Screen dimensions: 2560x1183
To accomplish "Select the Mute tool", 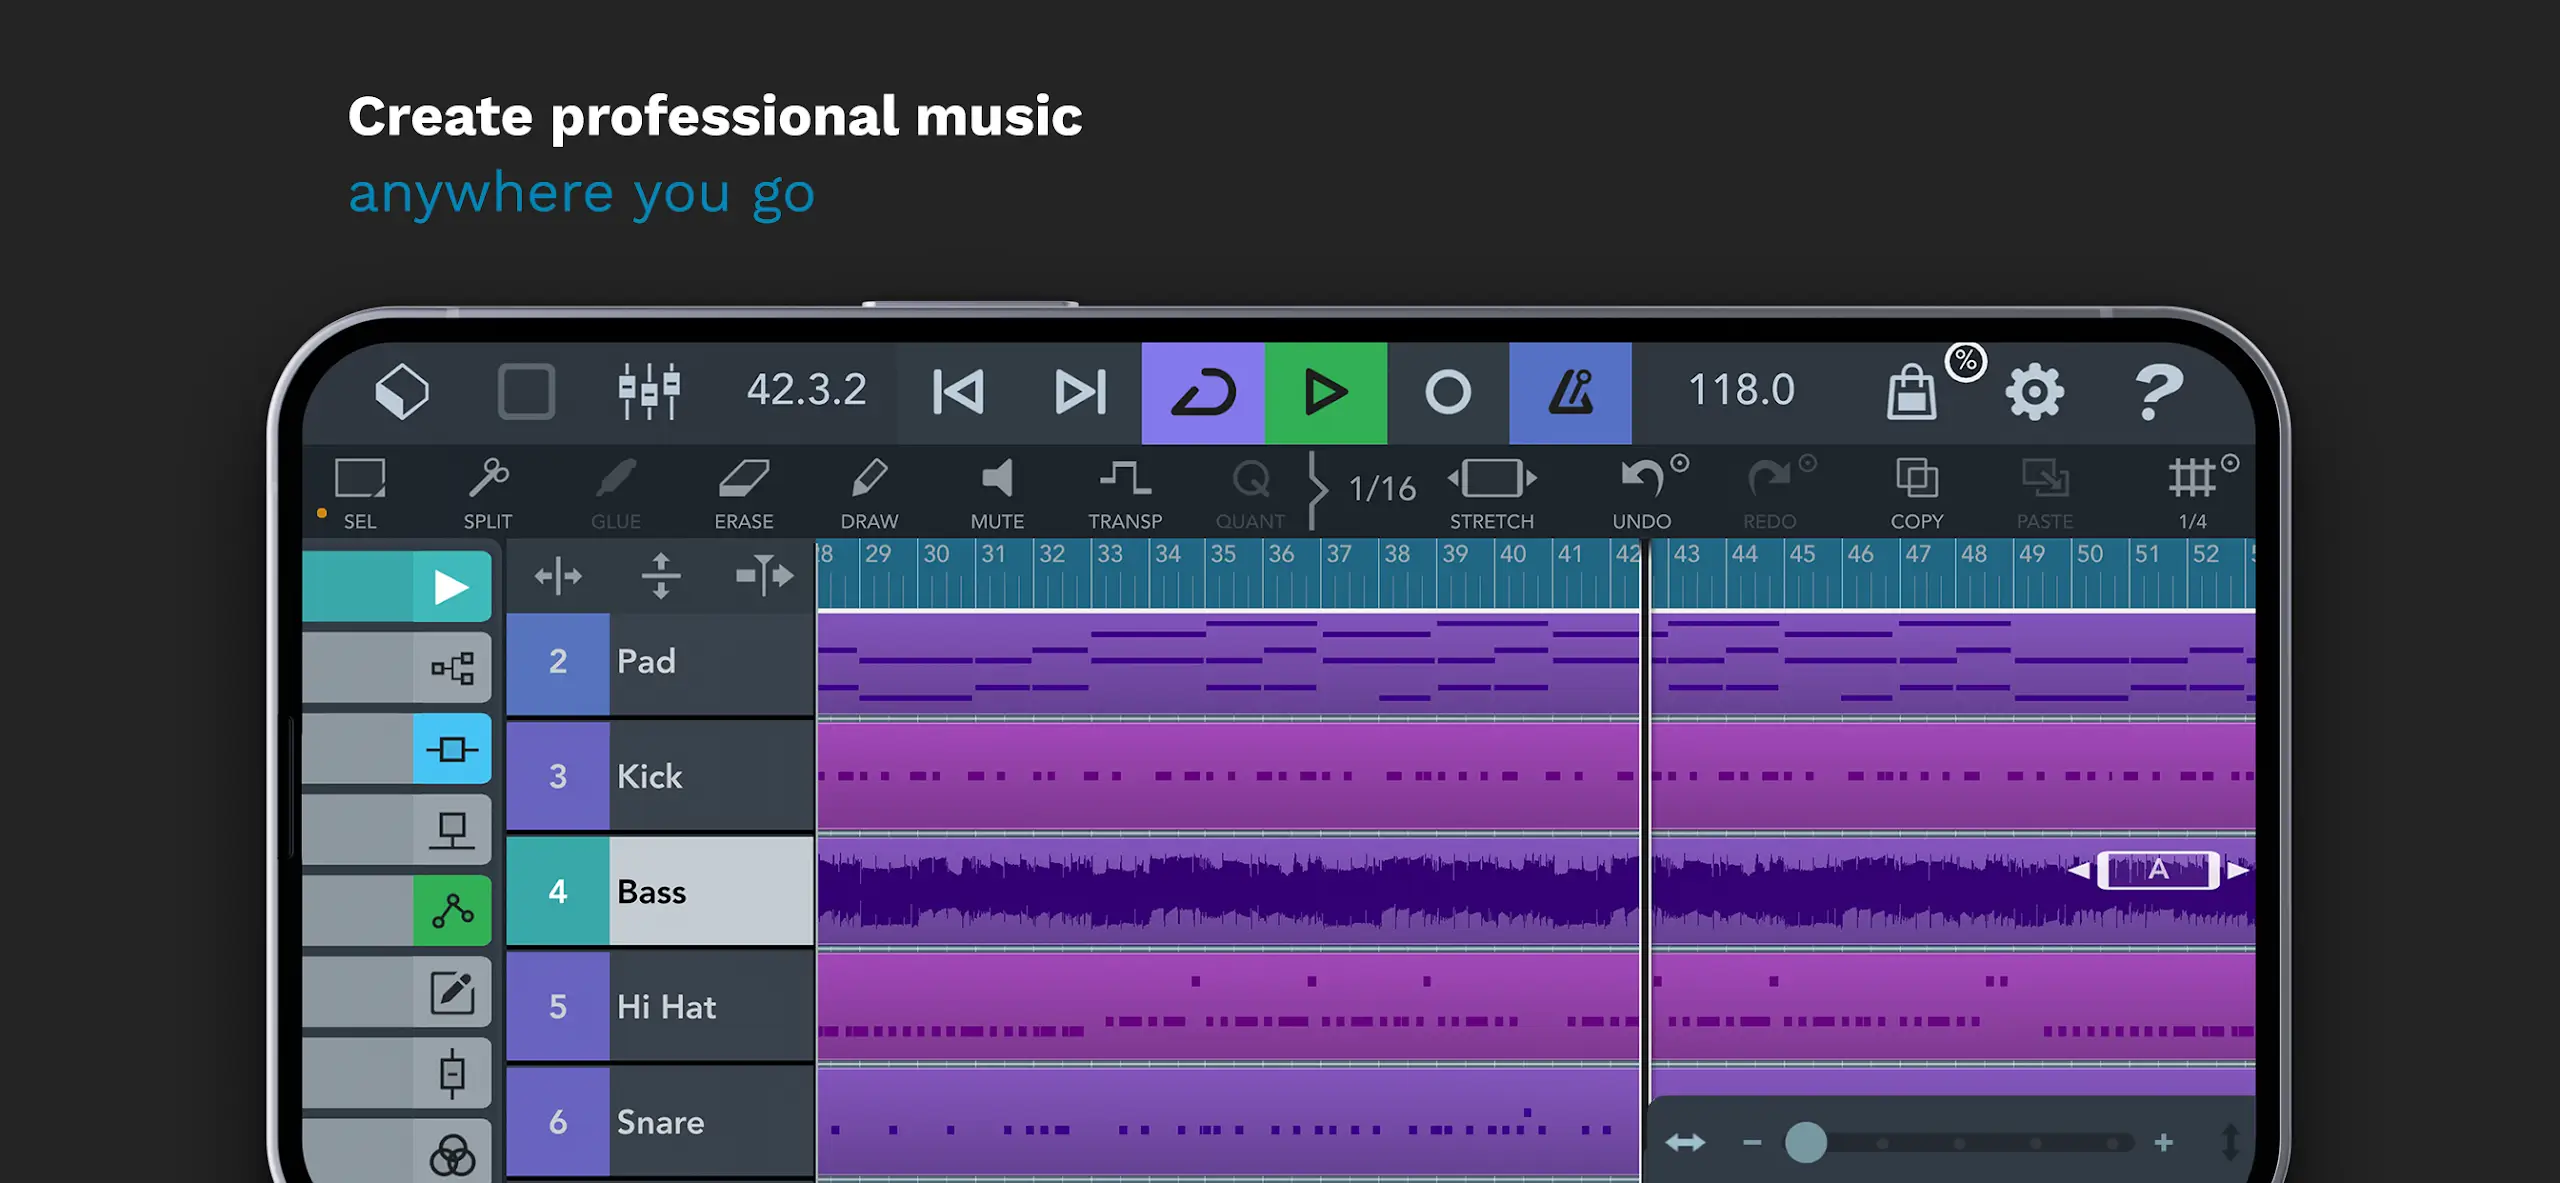I will [997, 490].
